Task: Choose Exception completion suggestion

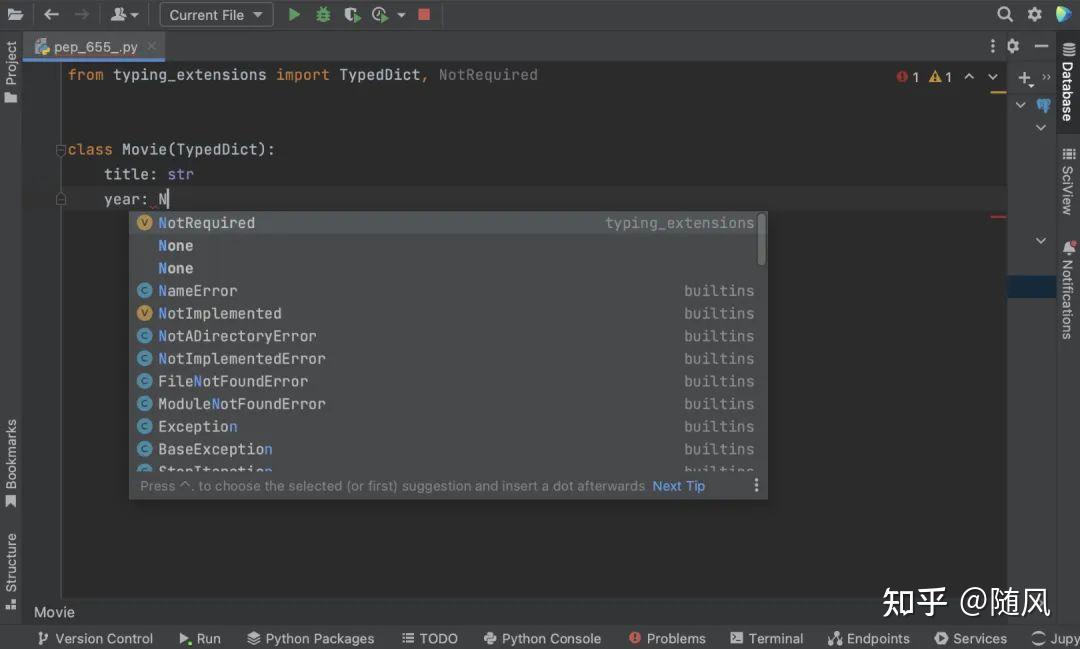Action: tap(445, 427)
